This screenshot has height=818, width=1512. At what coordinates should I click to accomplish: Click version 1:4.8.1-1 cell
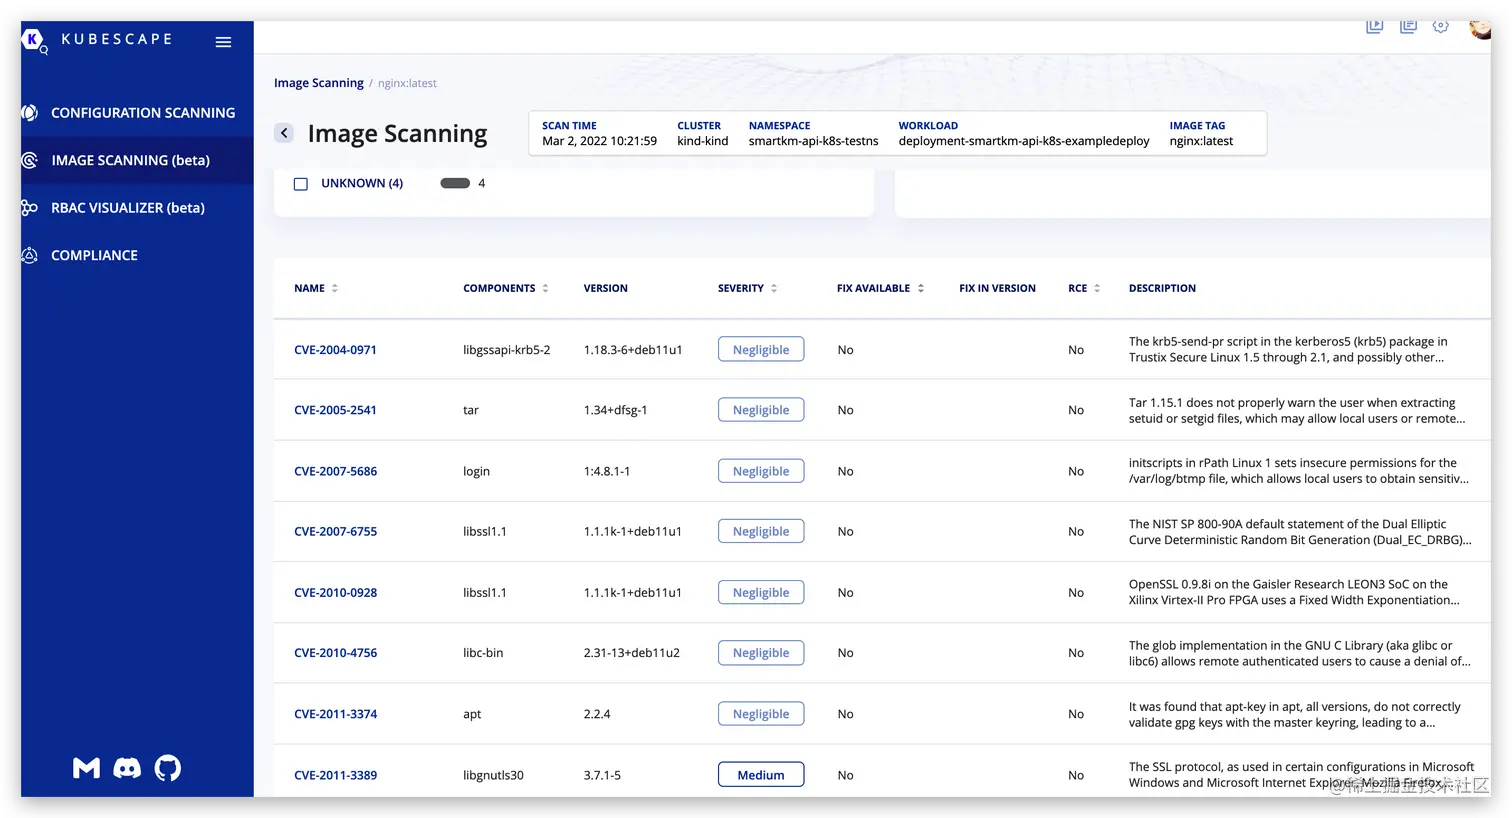point(607,471)
